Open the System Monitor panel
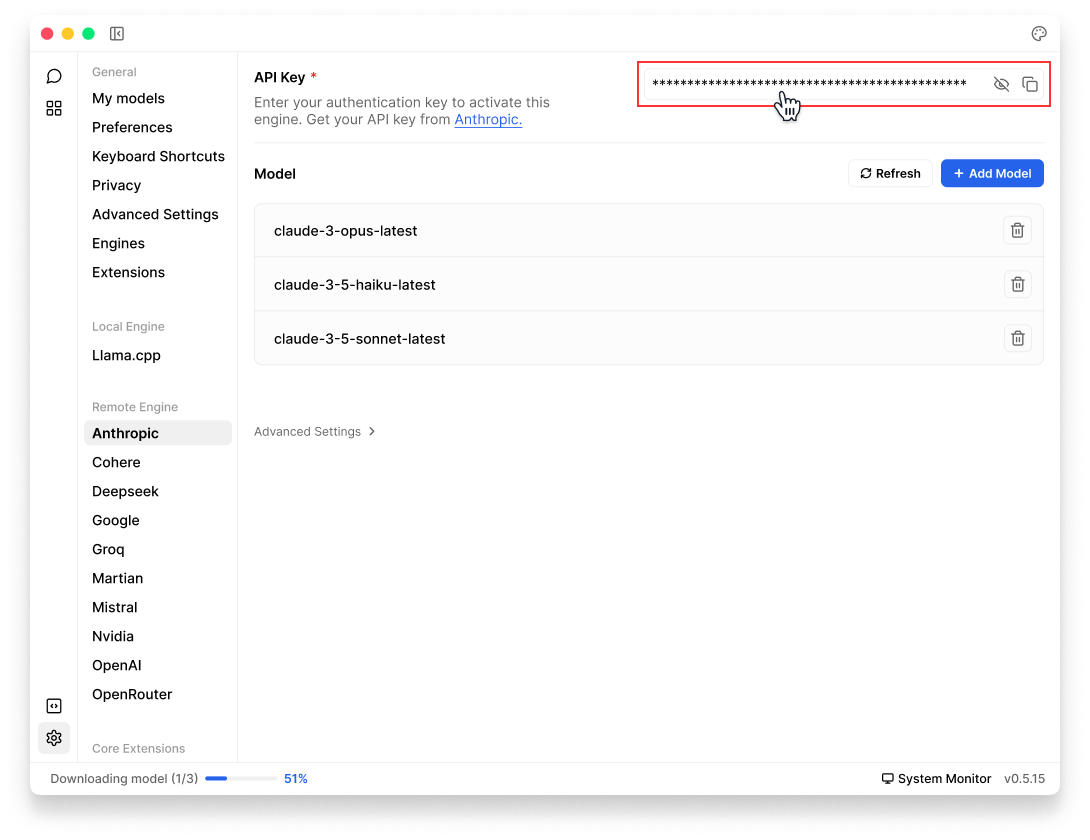The image size is (1090, 840). (936, 779)
